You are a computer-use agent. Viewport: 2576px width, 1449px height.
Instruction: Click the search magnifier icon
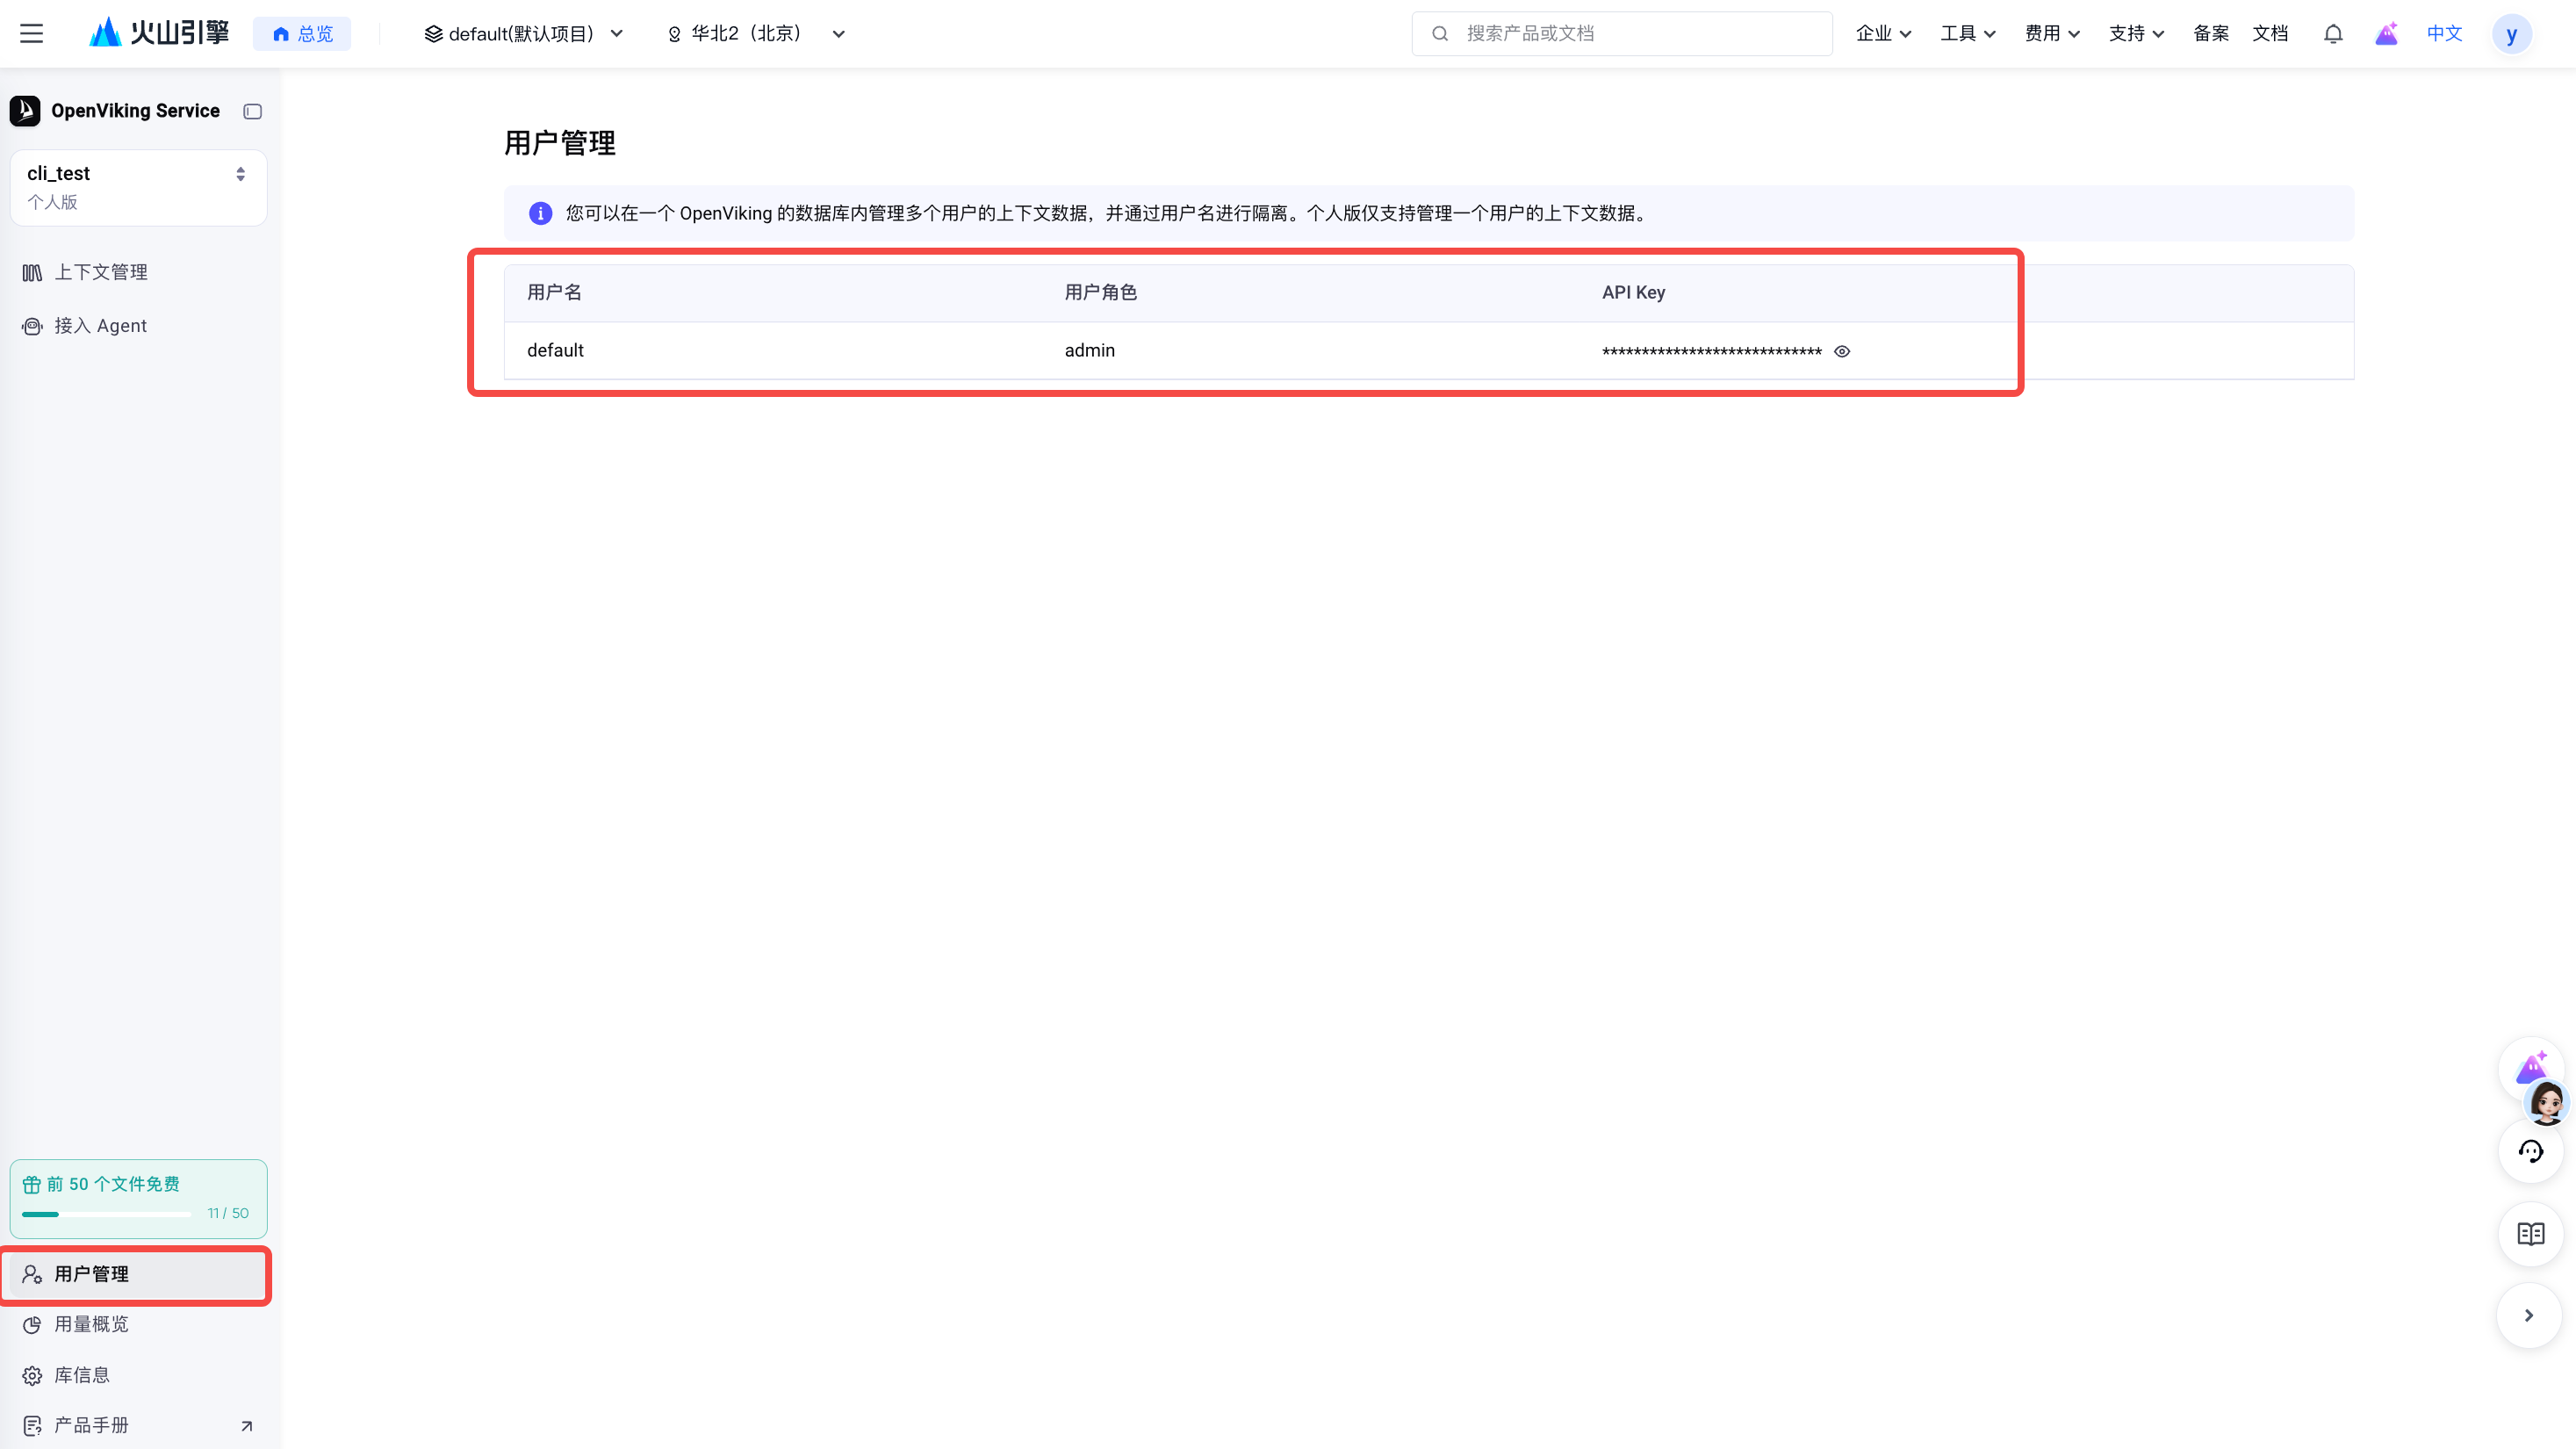point(1440,34)
